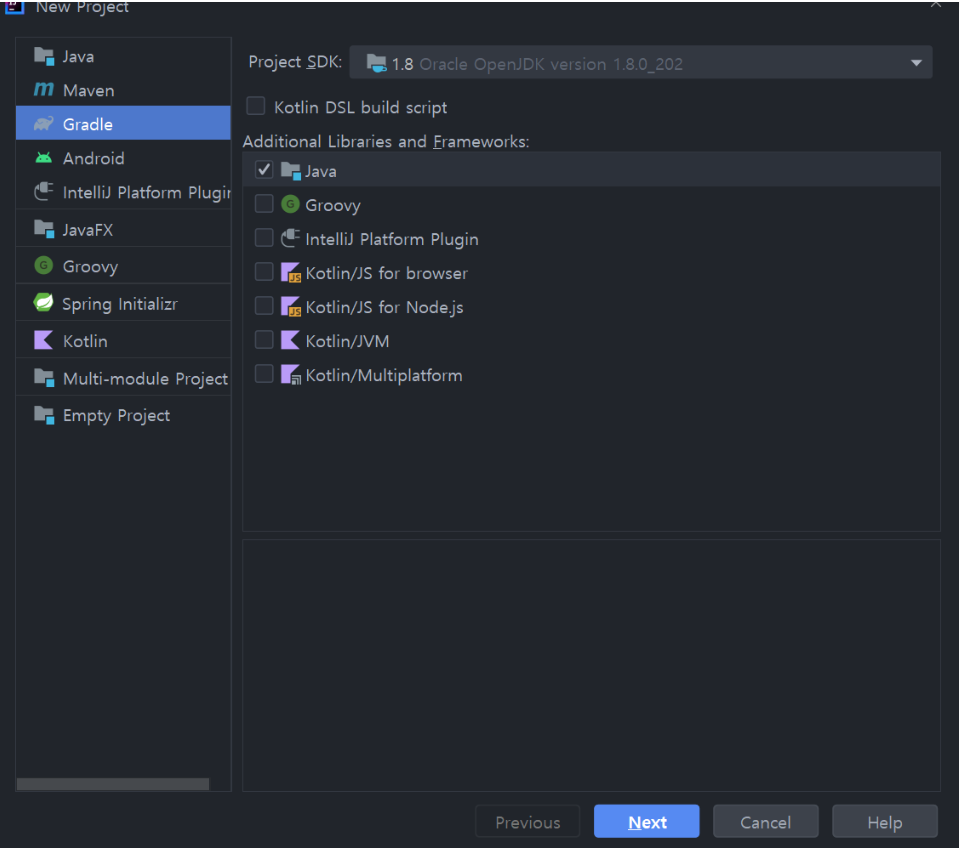Image resolution: width=960 pixels, height=848 pixels.
Task: Click the Multi-module Project folder icon
Action: [x=44, y=378]
